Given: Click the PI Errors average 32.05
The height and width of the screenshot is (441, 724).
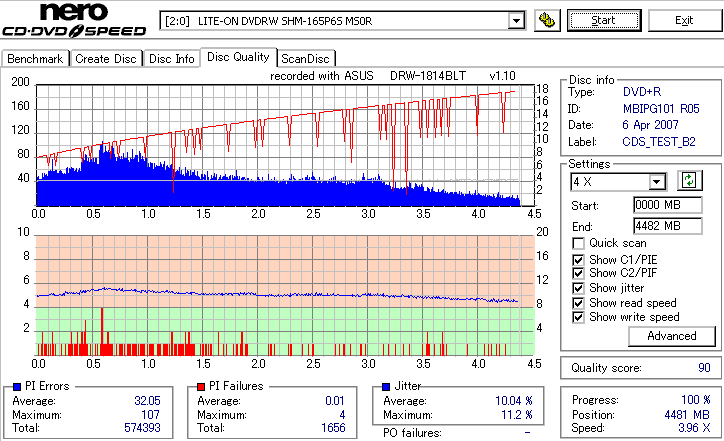Looking at the screenshot, I should click(147, 401).
